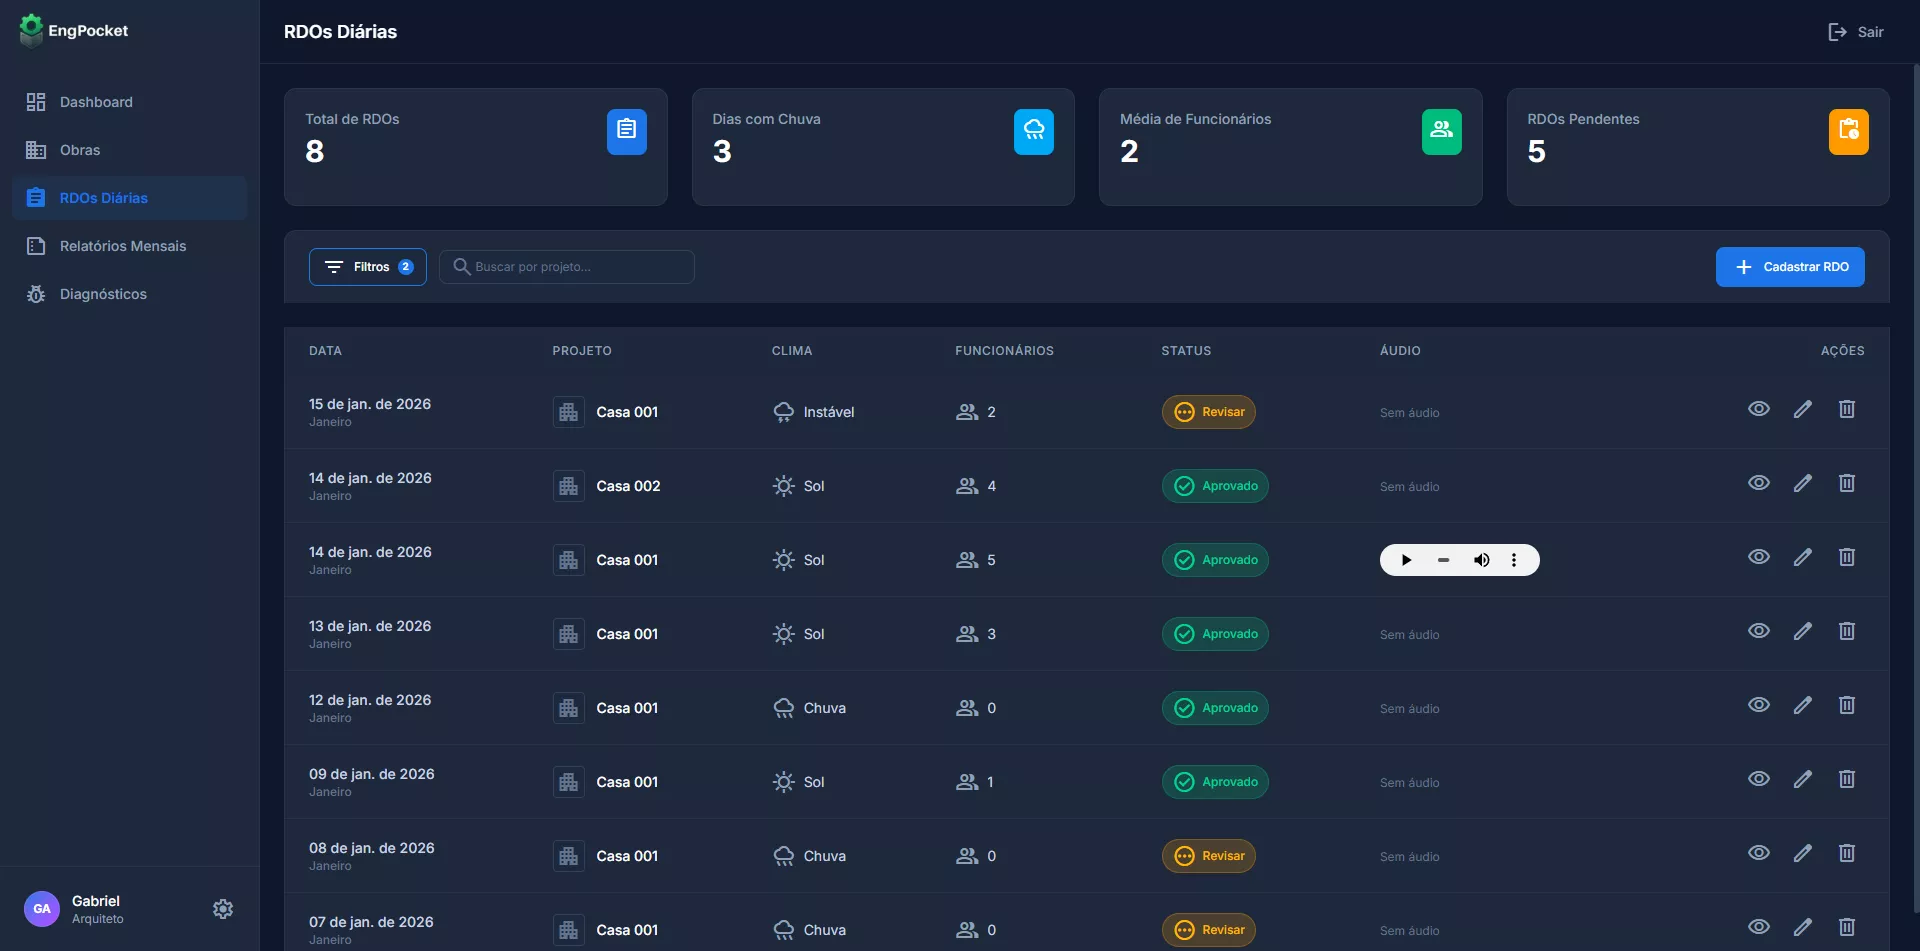Click the pending RDOs calendar icon
The image size is (1920, 951).
pyautogui.click(x=1849, y=131)
